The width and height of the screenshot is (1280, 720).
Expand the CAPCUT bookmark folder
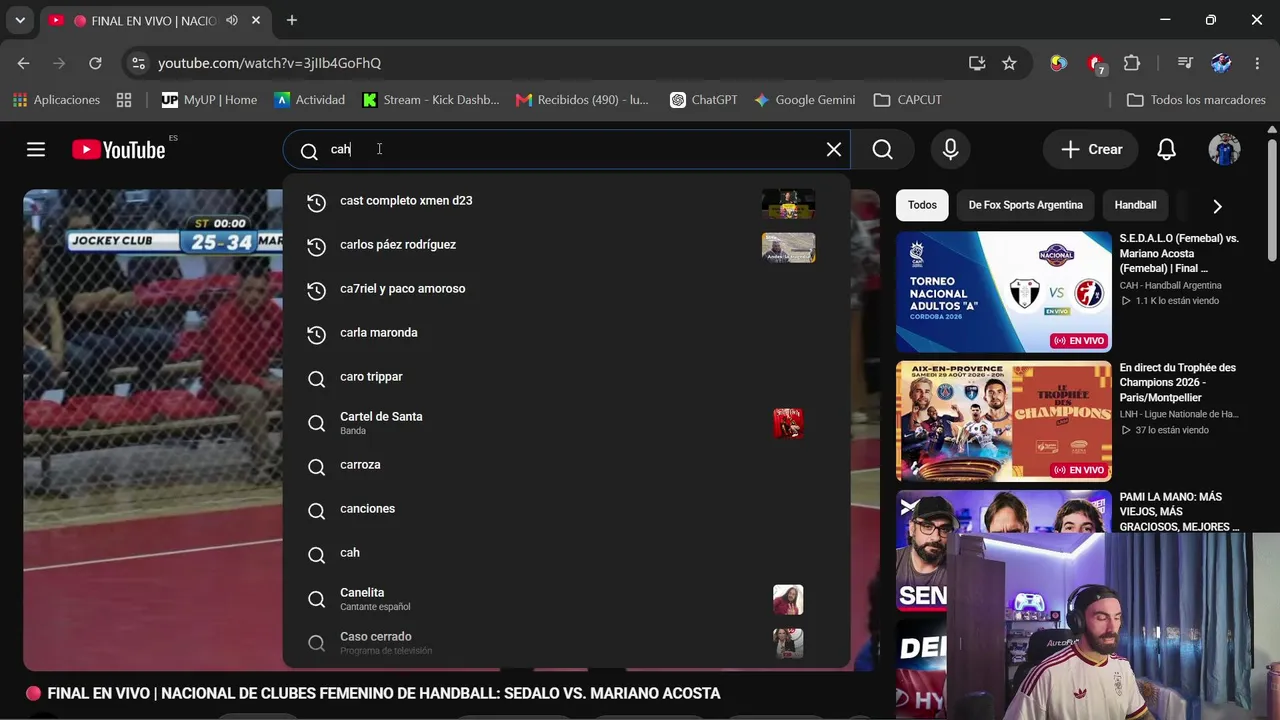[908, 100]
